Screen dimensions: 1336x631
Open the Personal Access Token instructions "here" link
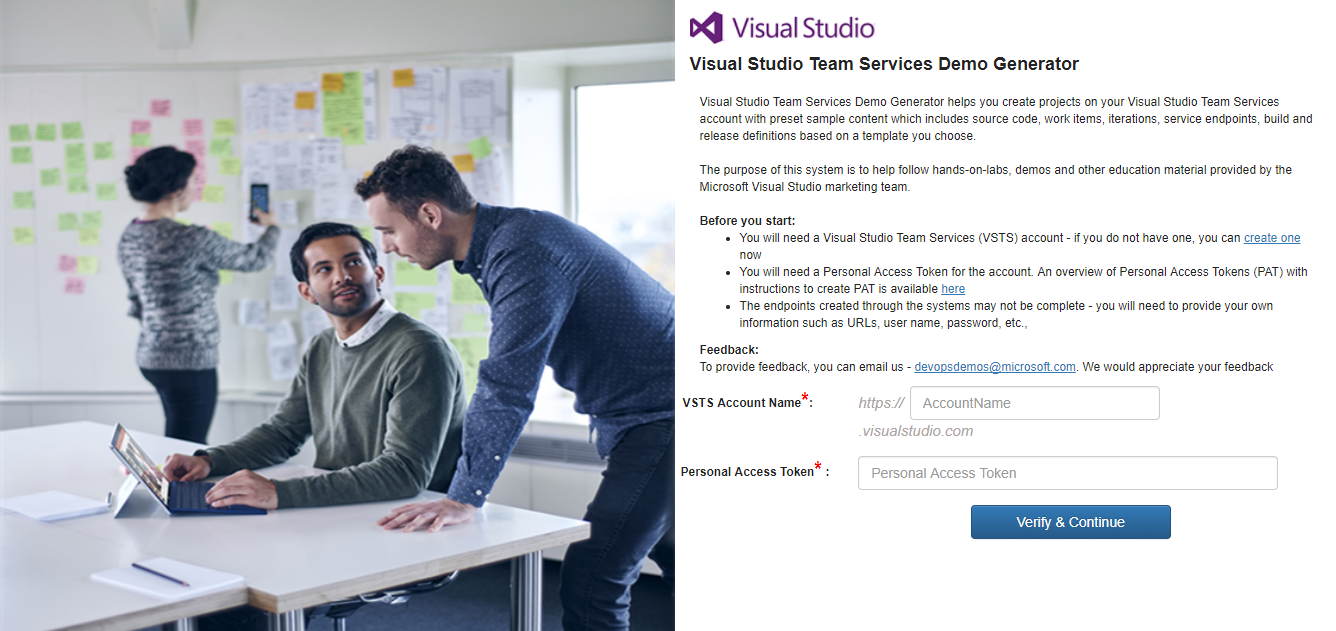point(953,289)
